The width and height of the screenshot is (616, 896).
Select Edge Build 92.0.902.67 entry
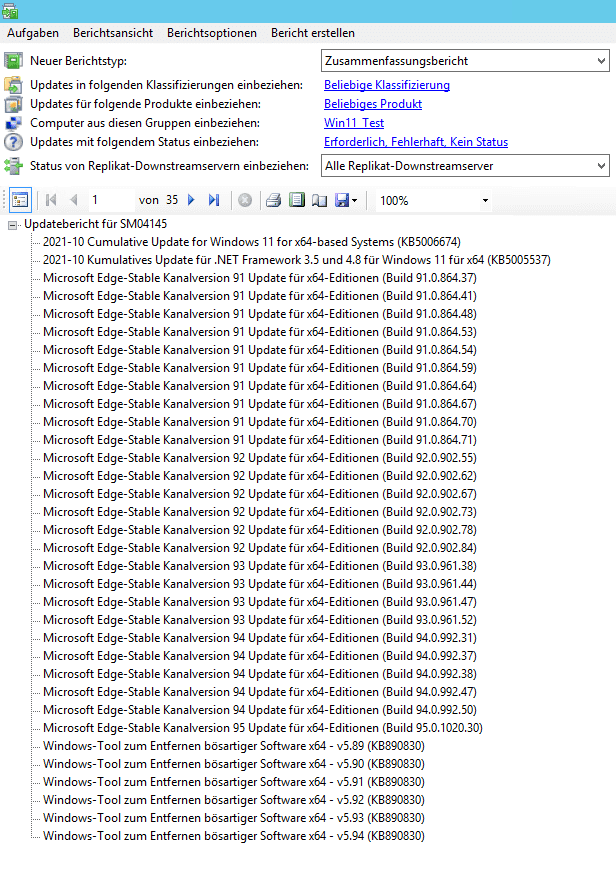click(259, 494)
